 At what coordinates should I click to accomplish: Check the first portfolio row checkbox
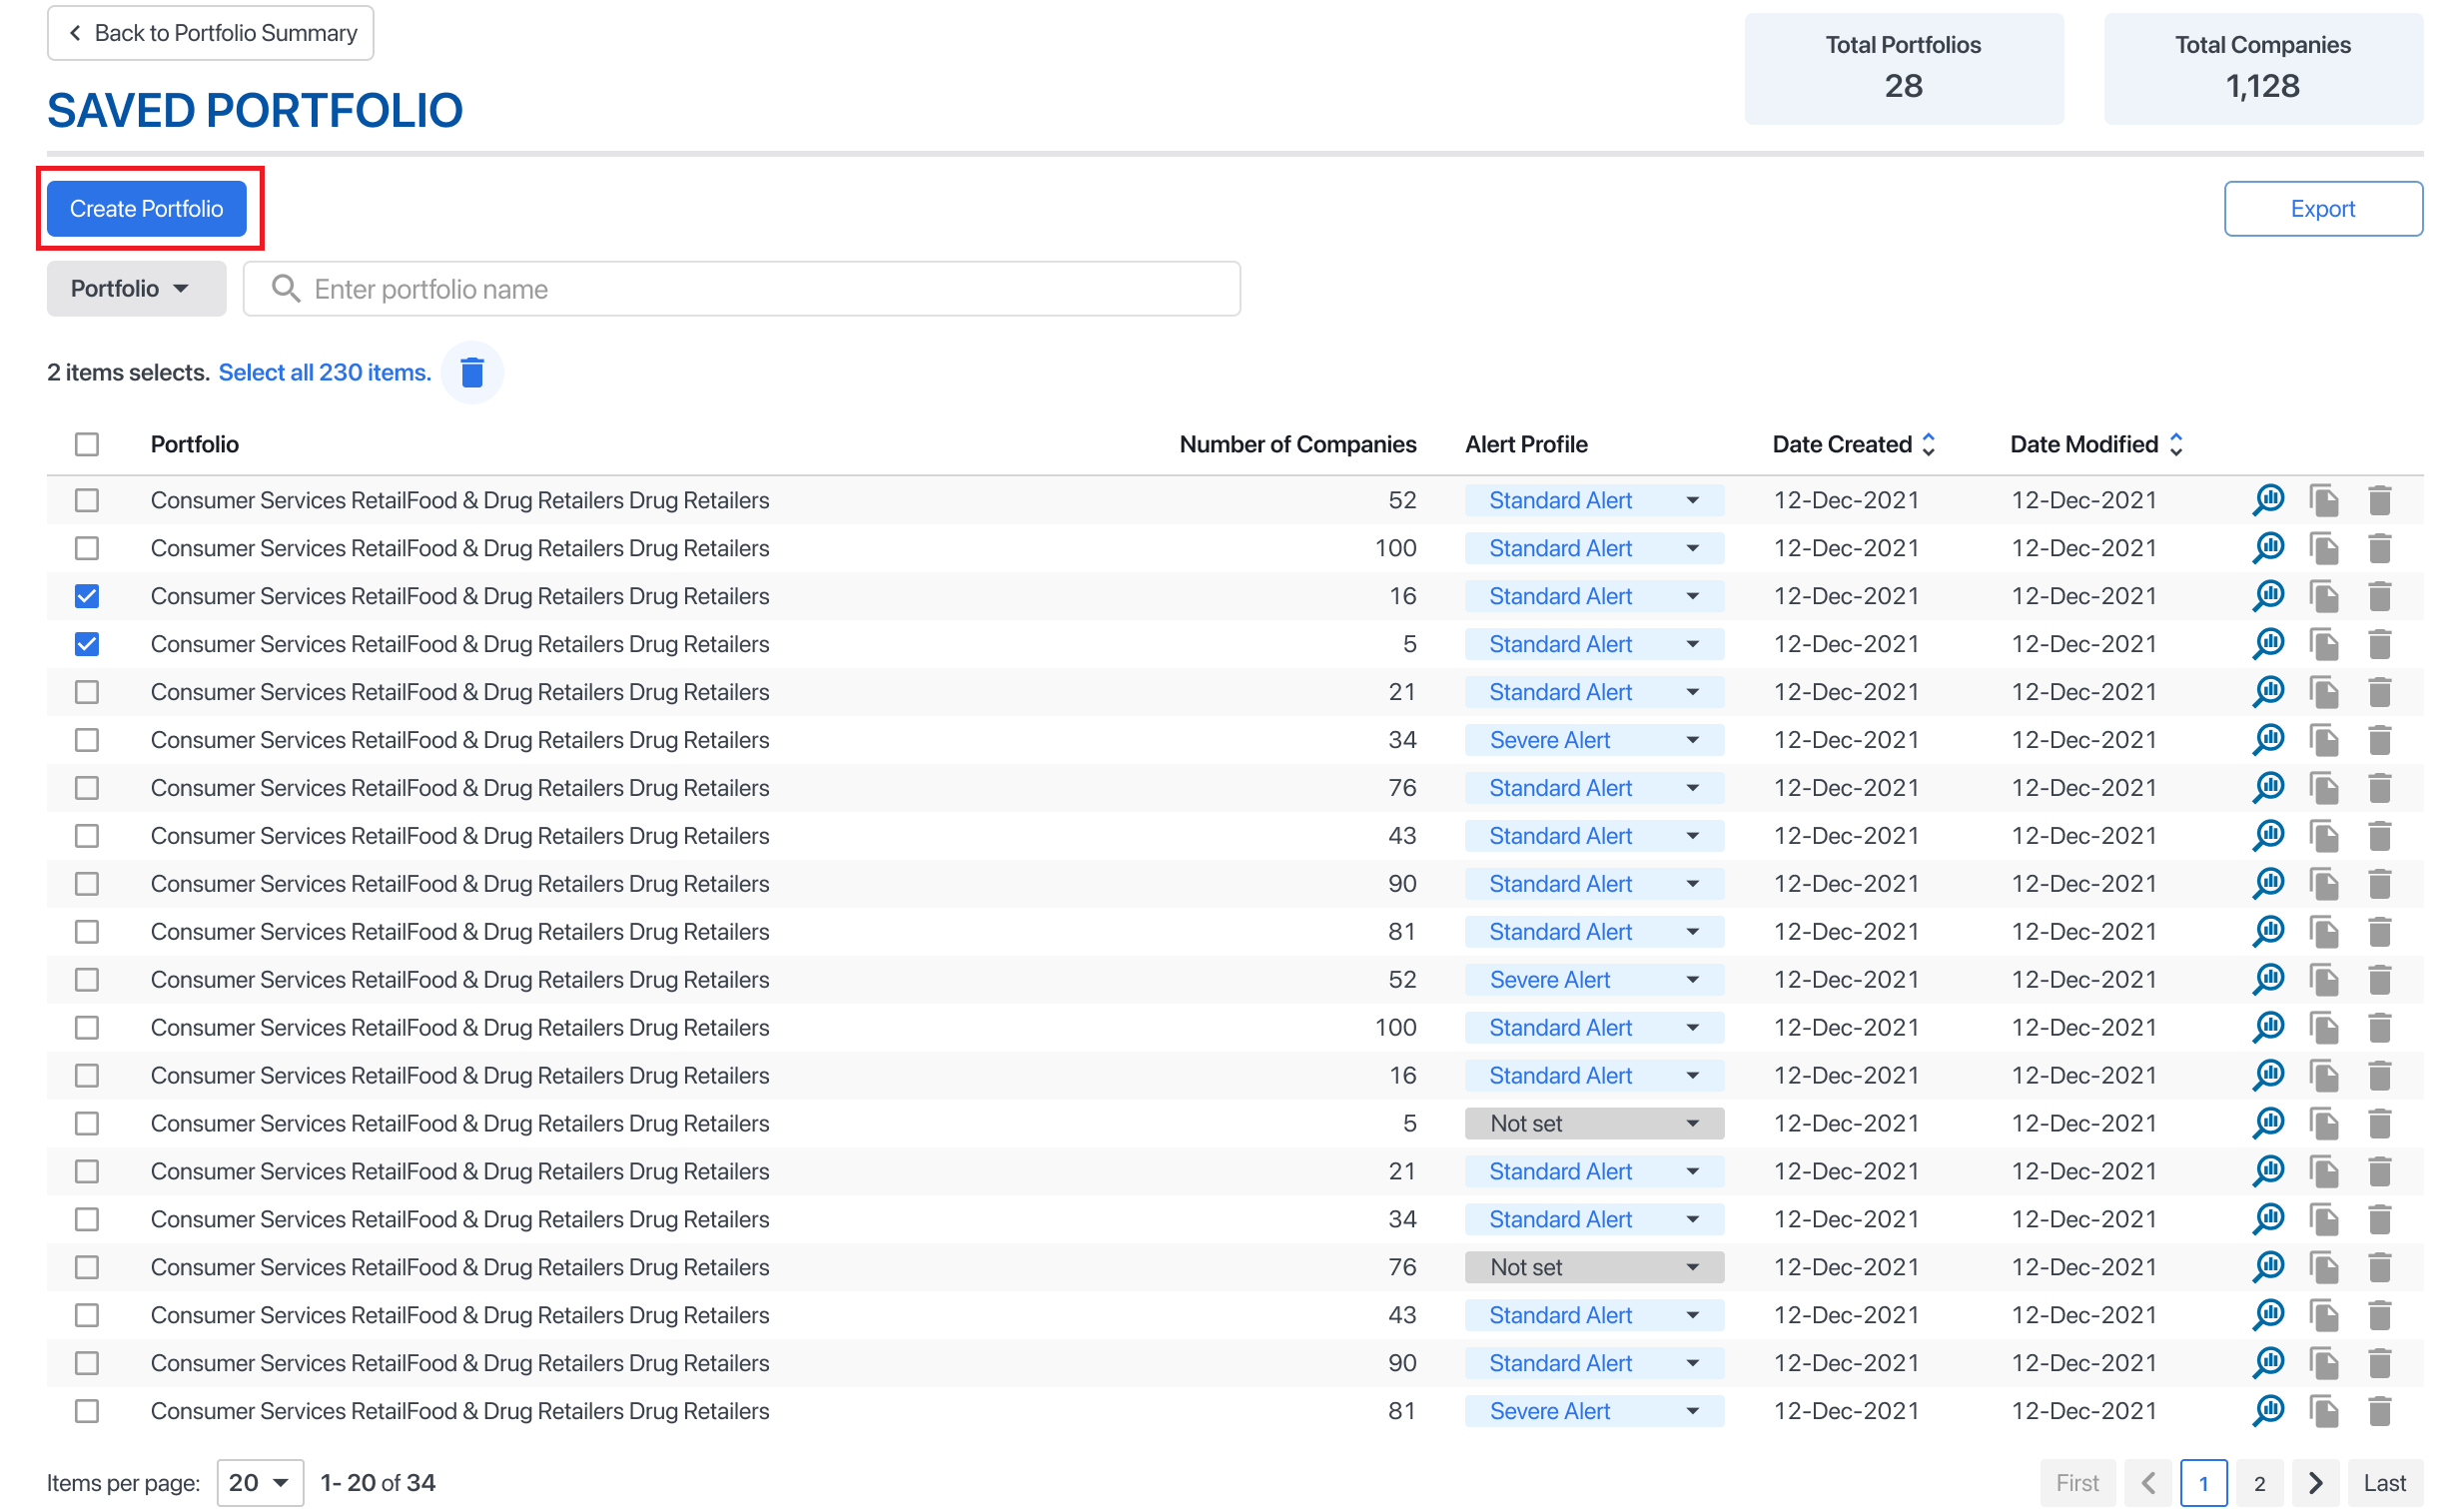(x=87, y=500)
